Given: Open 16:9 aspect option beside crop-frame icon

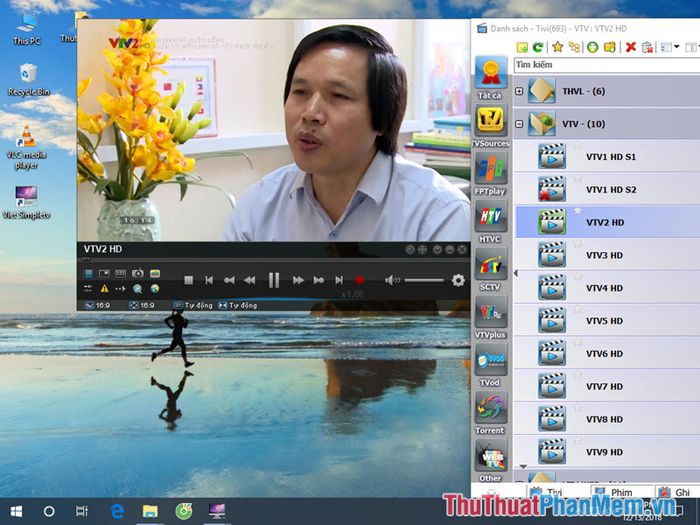Looking at the screenshot, I should (142, 305).
